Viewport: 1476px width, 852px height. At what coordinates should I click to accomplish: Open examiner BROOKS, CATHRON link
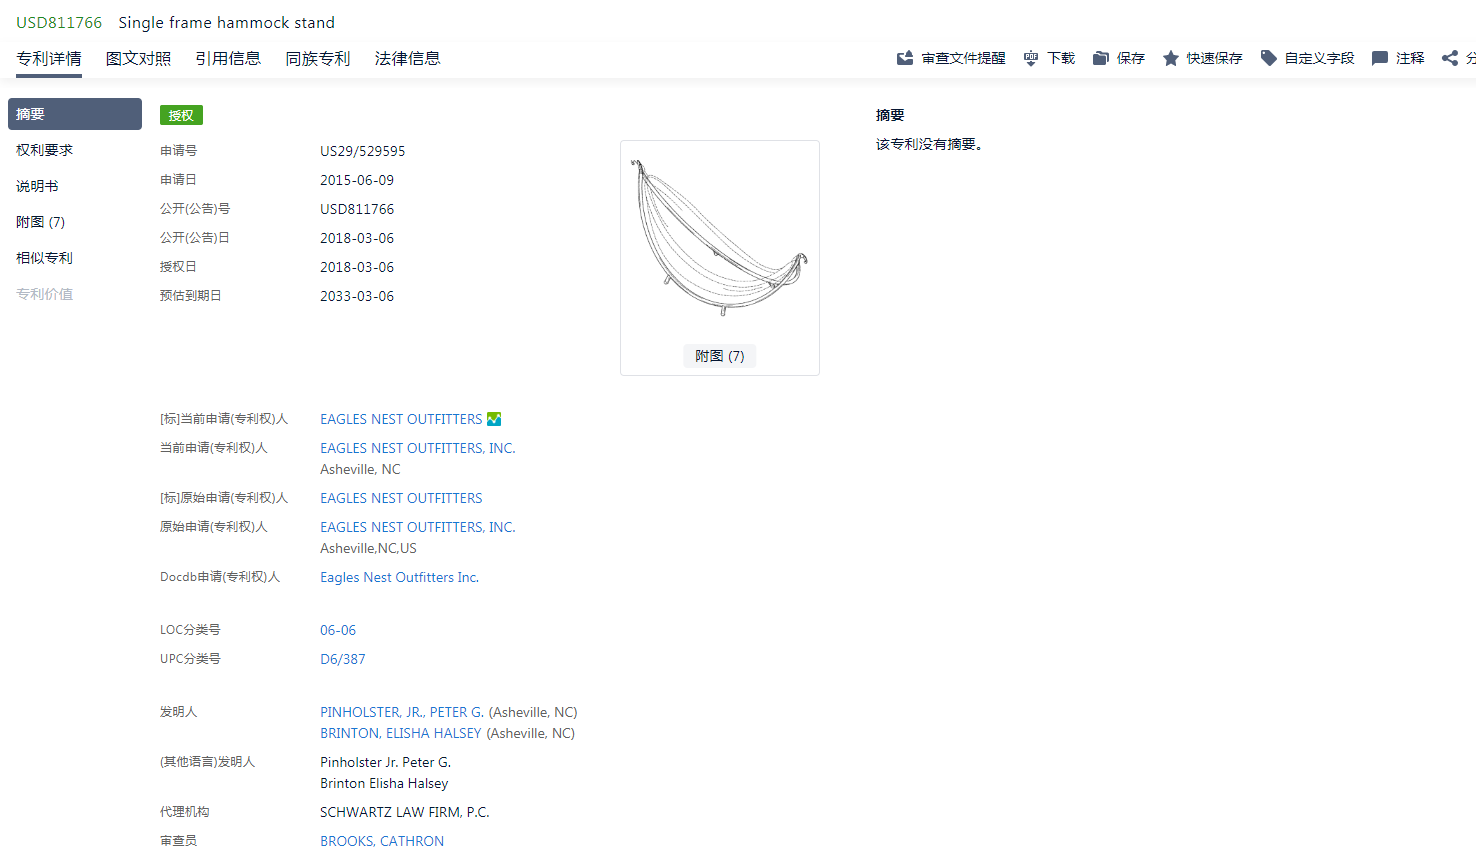point(382,841)
